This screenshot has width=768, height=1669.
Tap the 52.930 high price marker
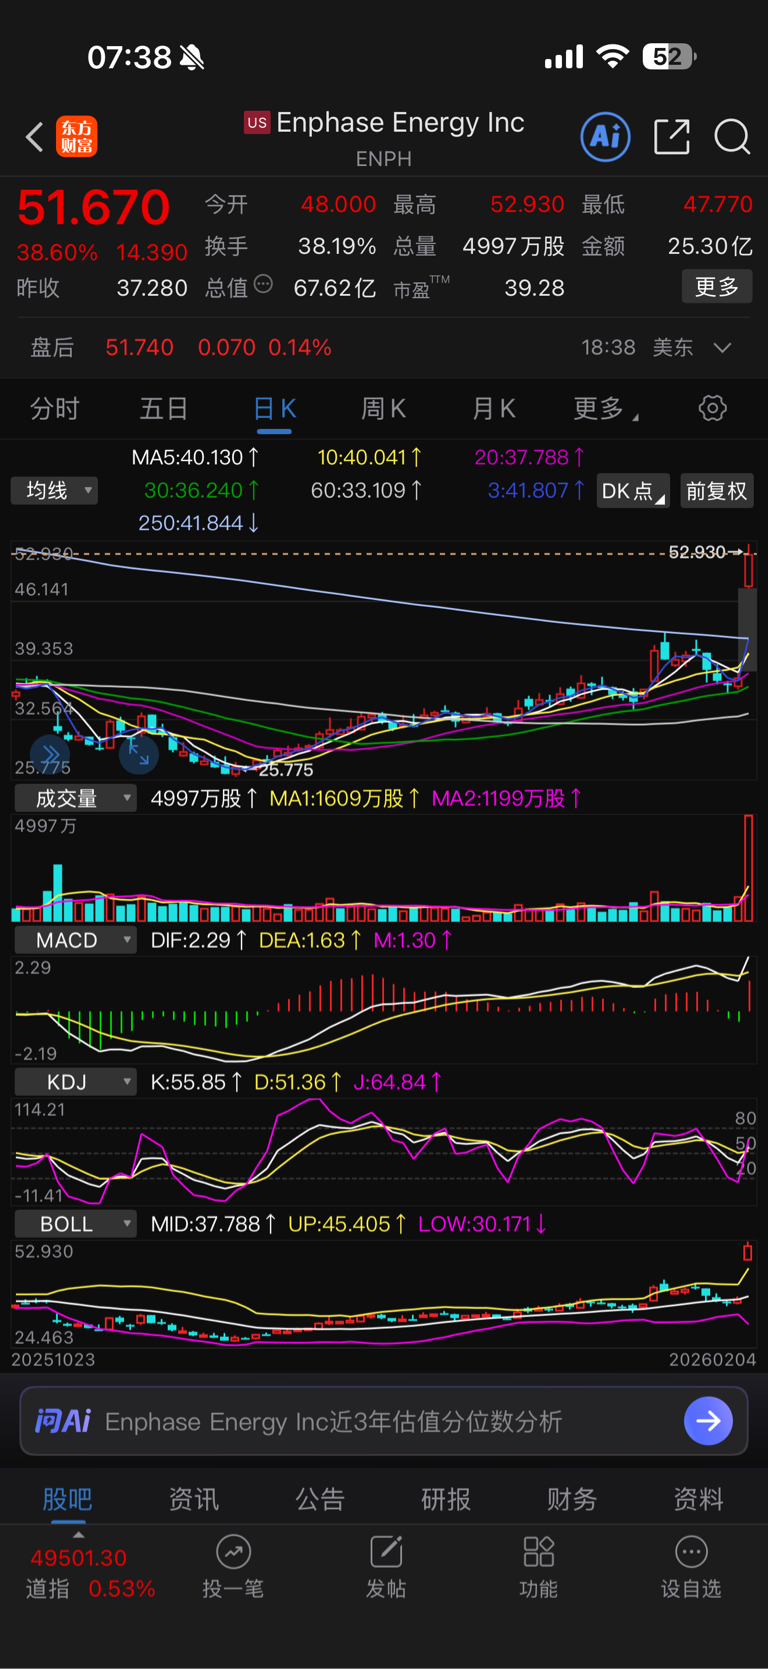(697, 552)
